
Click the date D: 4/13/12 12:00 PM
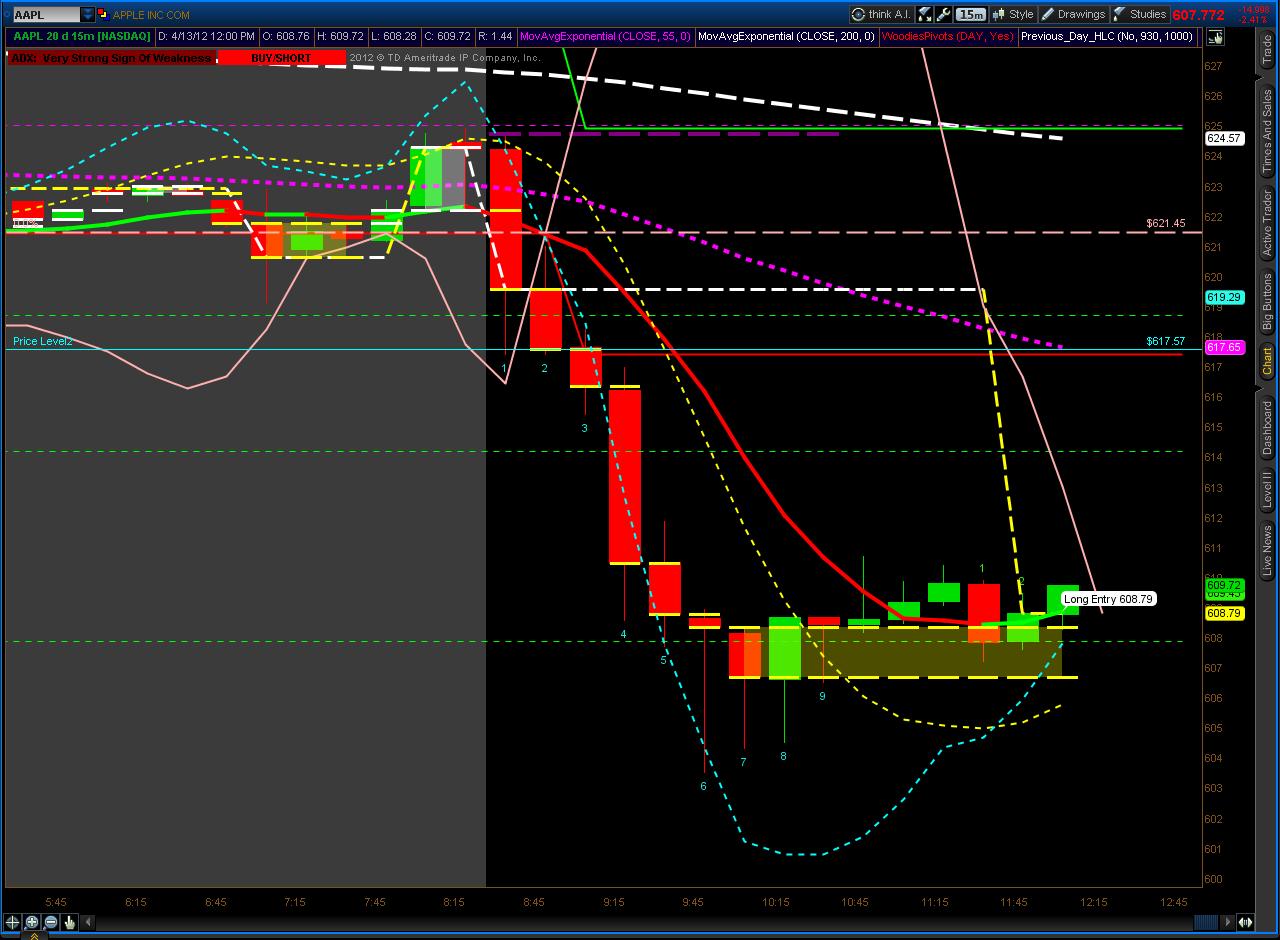click(207, 37)
